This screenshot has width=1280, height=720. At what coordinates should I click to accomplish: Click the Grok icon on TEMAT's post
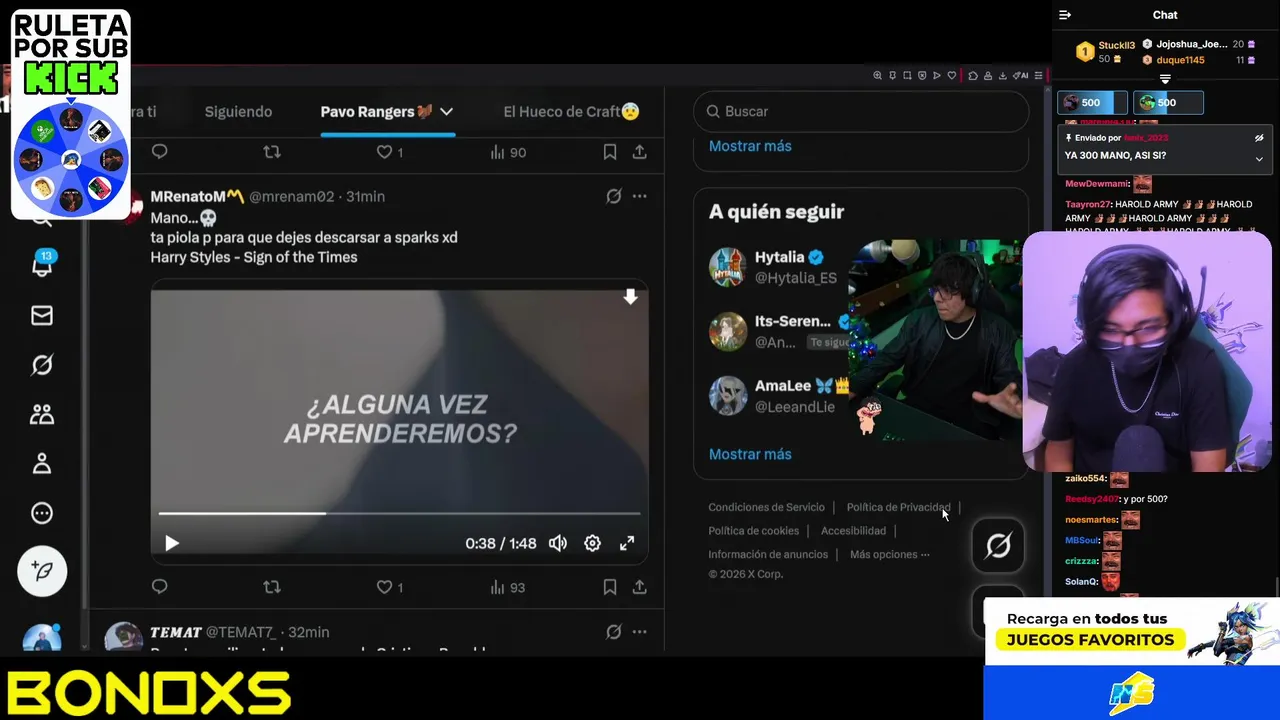pos(614,632)
